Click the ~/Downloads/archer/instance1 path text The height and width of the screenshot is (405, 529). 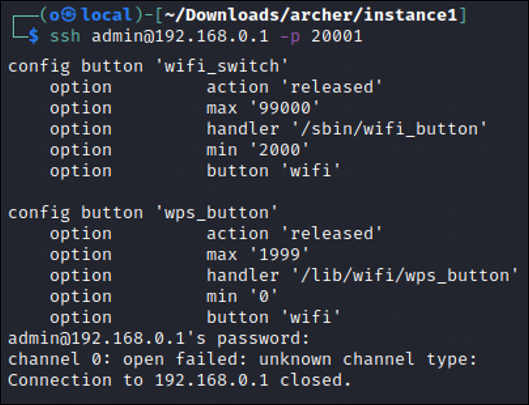[311, 15]
